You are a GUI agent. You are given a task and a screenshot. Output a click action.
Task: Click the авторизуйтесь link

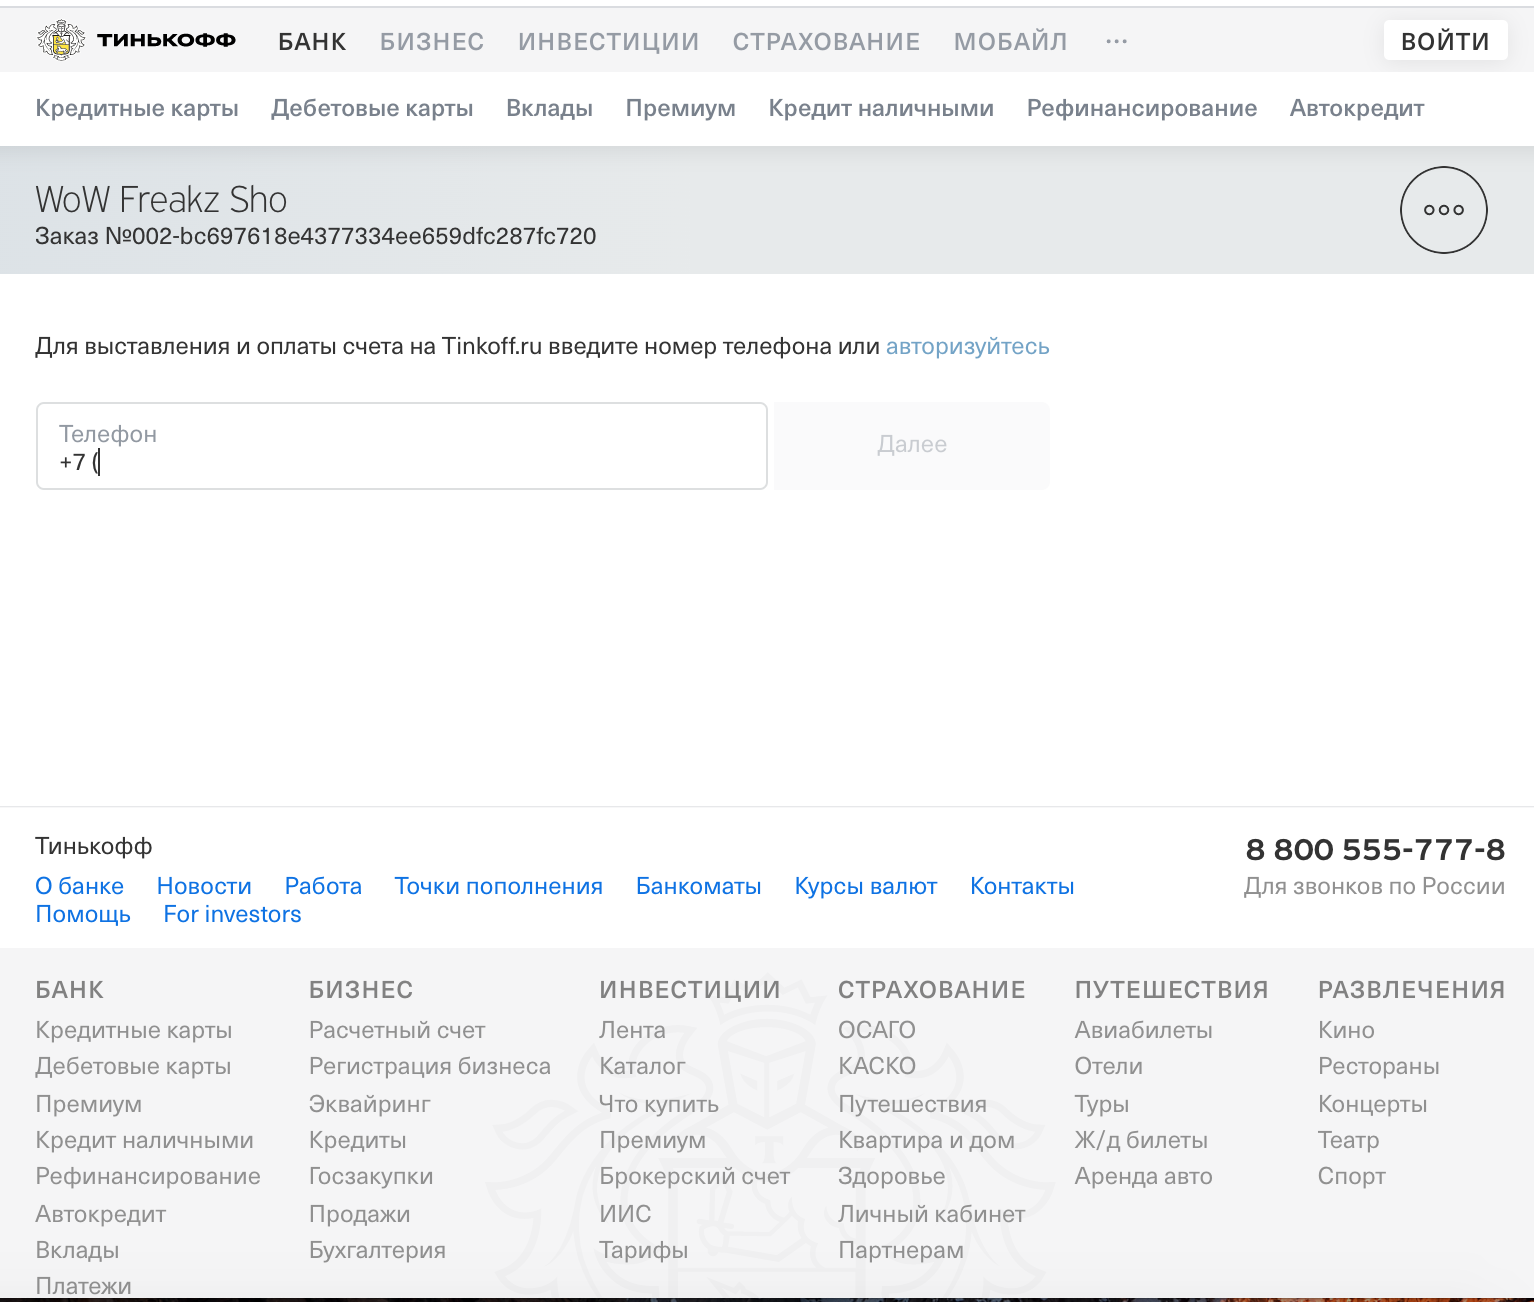[968, 346]
